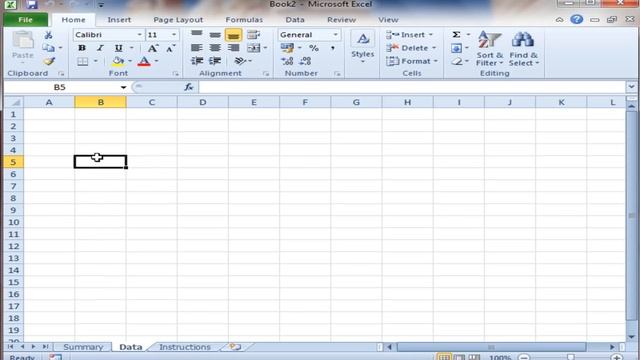Click the Orientation text angle icon

240,61
